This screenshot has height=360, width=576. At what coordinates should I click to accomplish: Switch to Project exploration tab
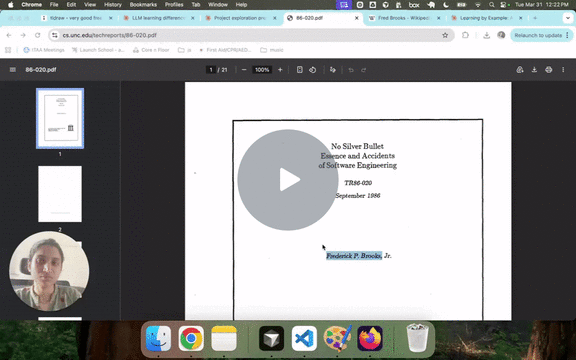[x=240, y=18]
